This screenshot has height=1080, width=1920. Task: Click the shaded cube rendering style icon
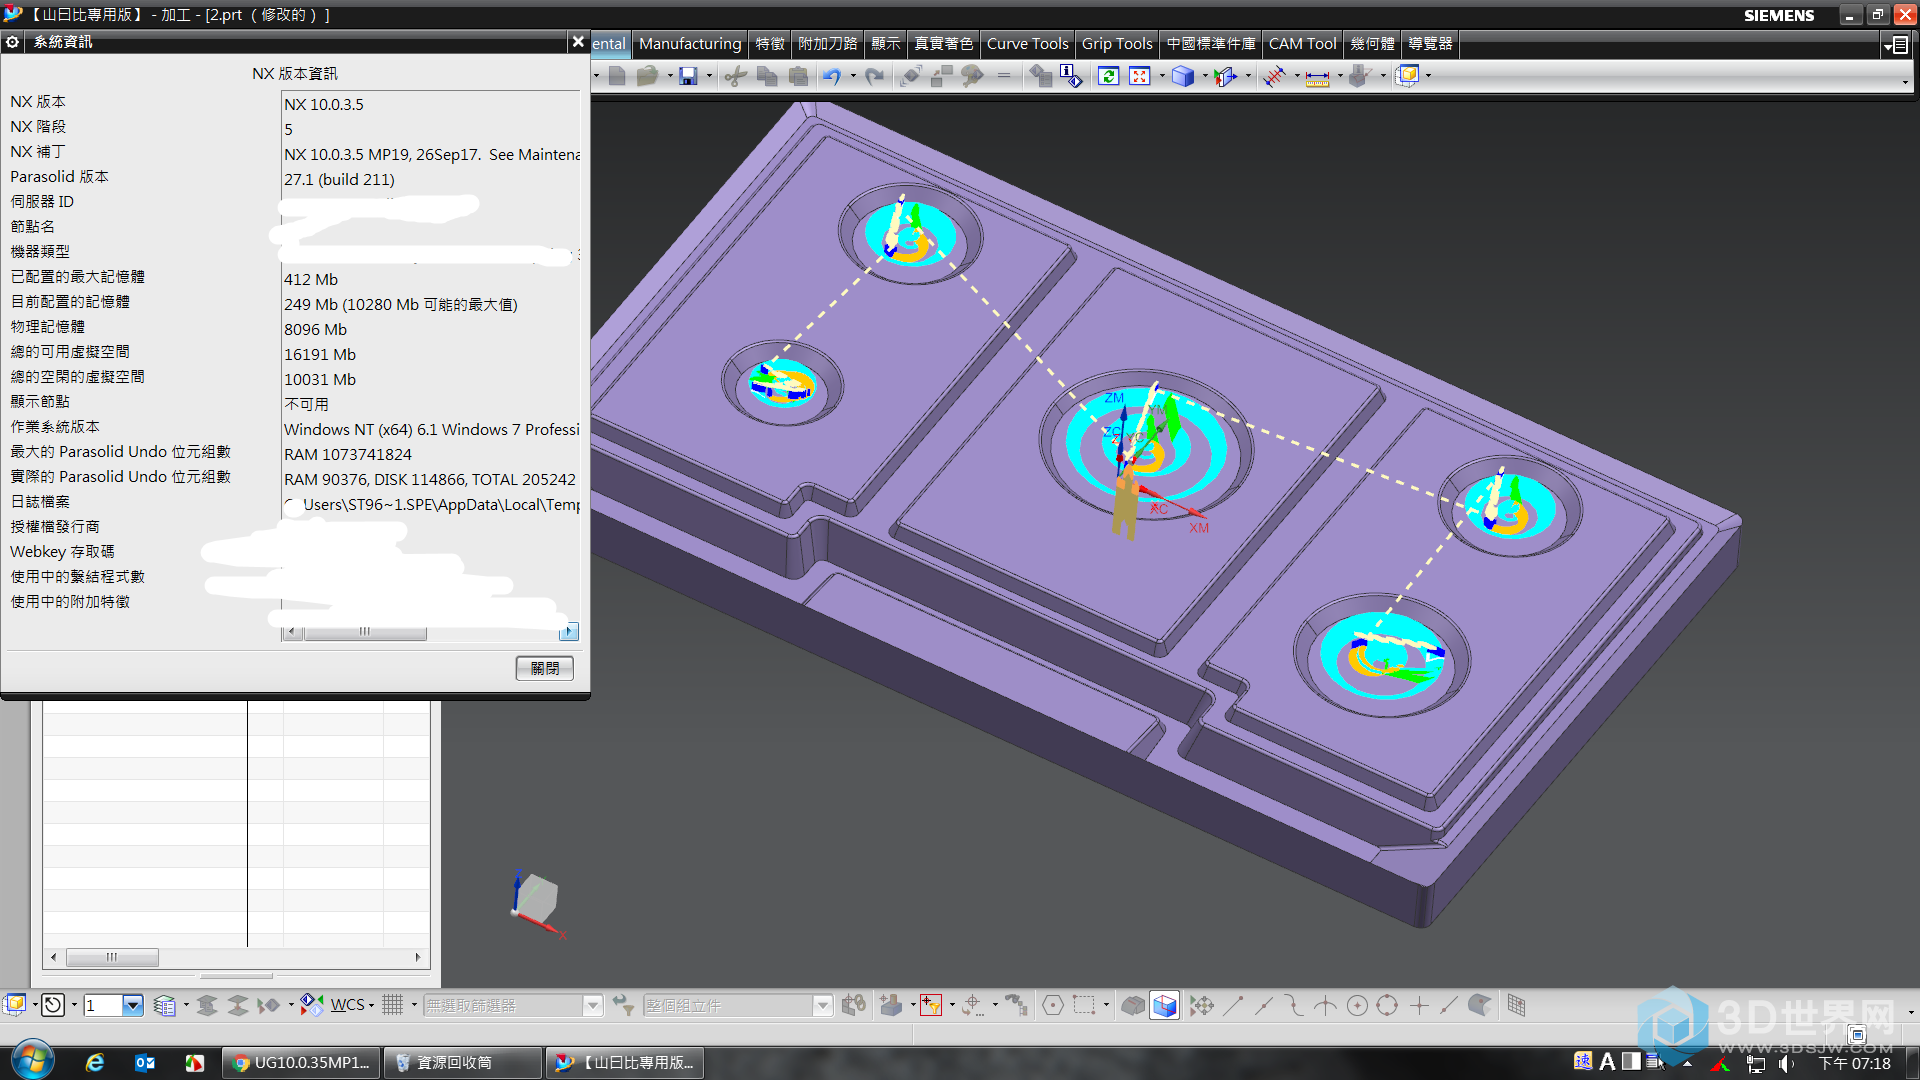[1183, 76]
